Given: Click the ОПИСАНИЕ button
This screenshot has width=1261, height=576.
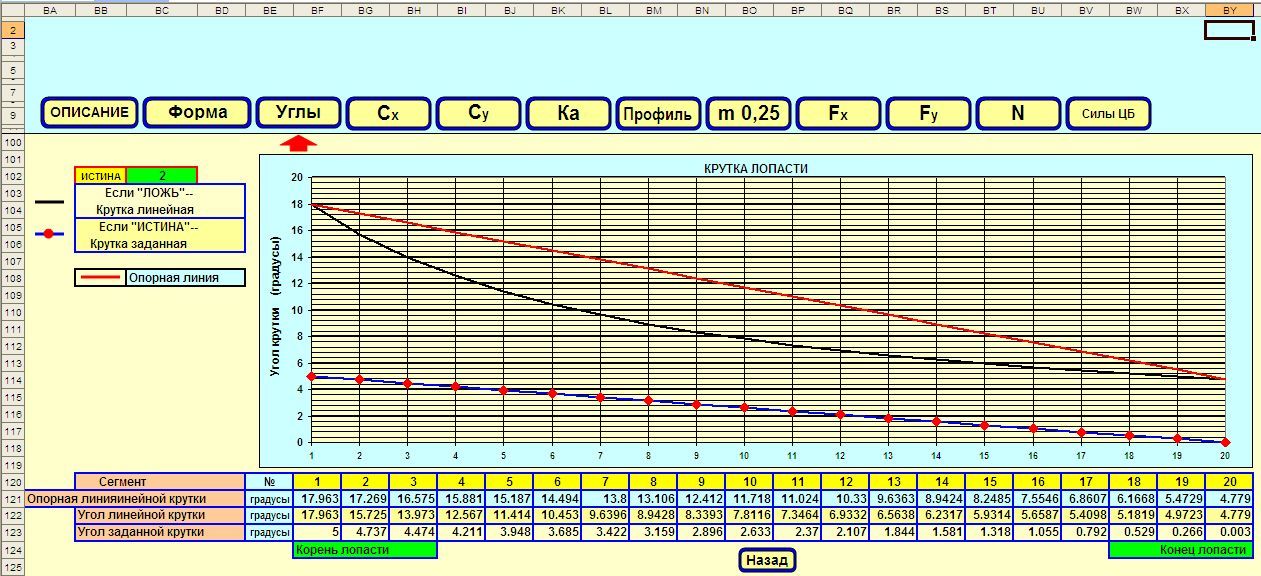Looking at the screenshot, I should (90, 113).
